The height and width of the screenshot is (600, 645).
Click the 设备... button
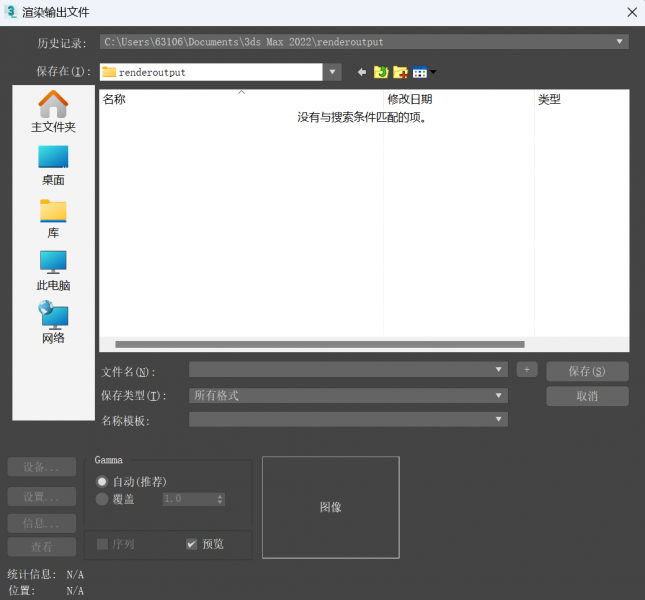42,467
